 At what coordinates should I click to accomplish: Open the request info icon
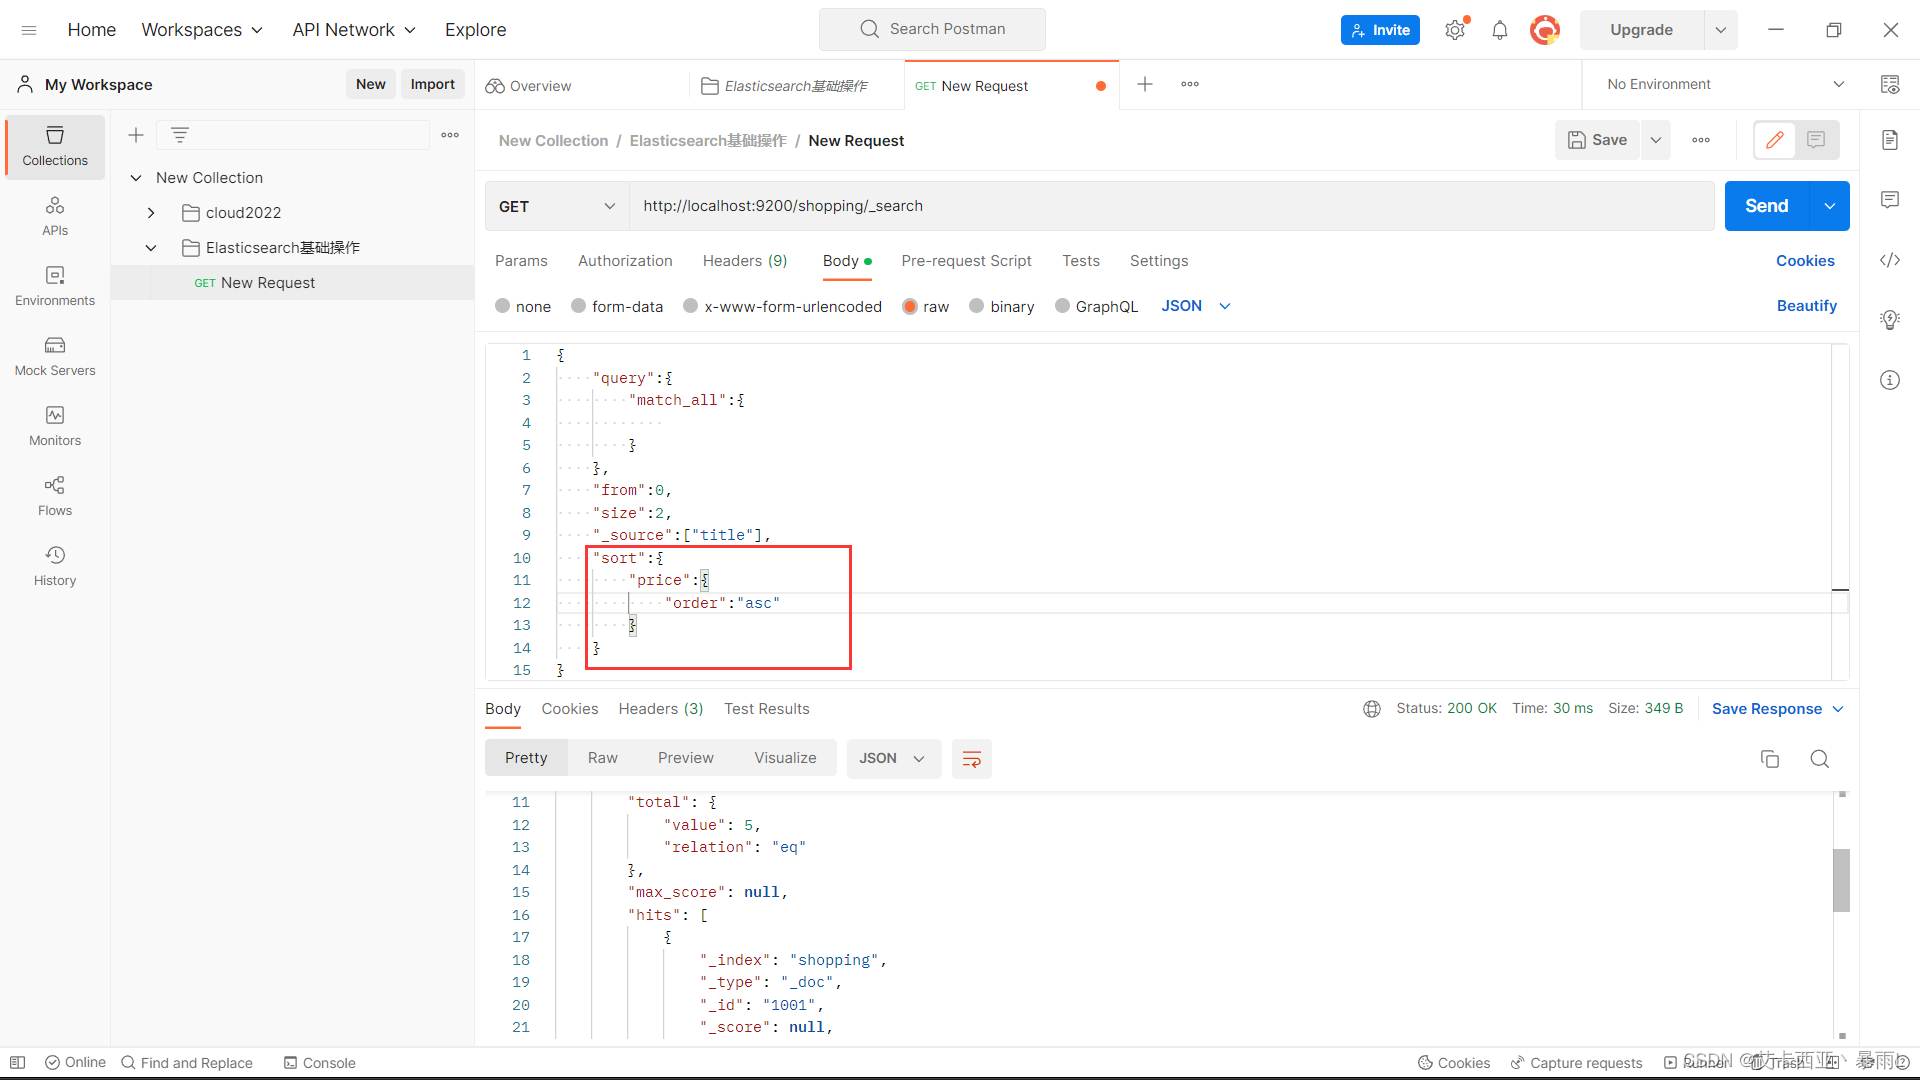(1890, 380)
